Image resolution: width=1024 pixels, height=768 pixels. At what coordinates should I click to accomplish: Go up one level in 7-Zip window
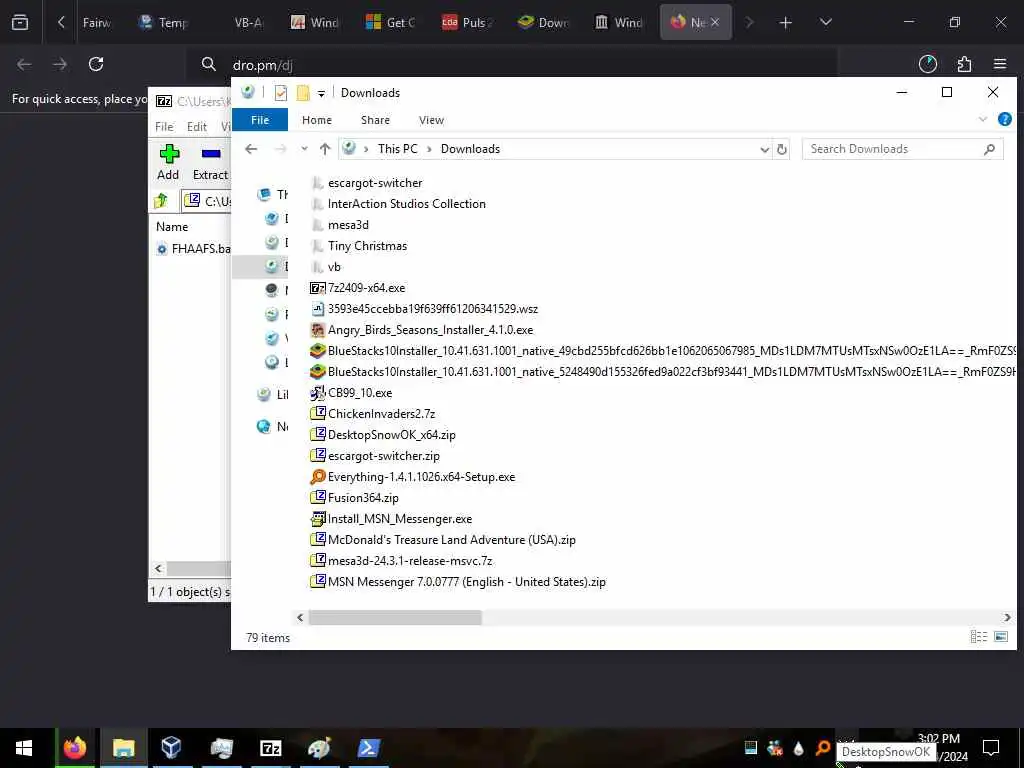(x=161, y=201)
